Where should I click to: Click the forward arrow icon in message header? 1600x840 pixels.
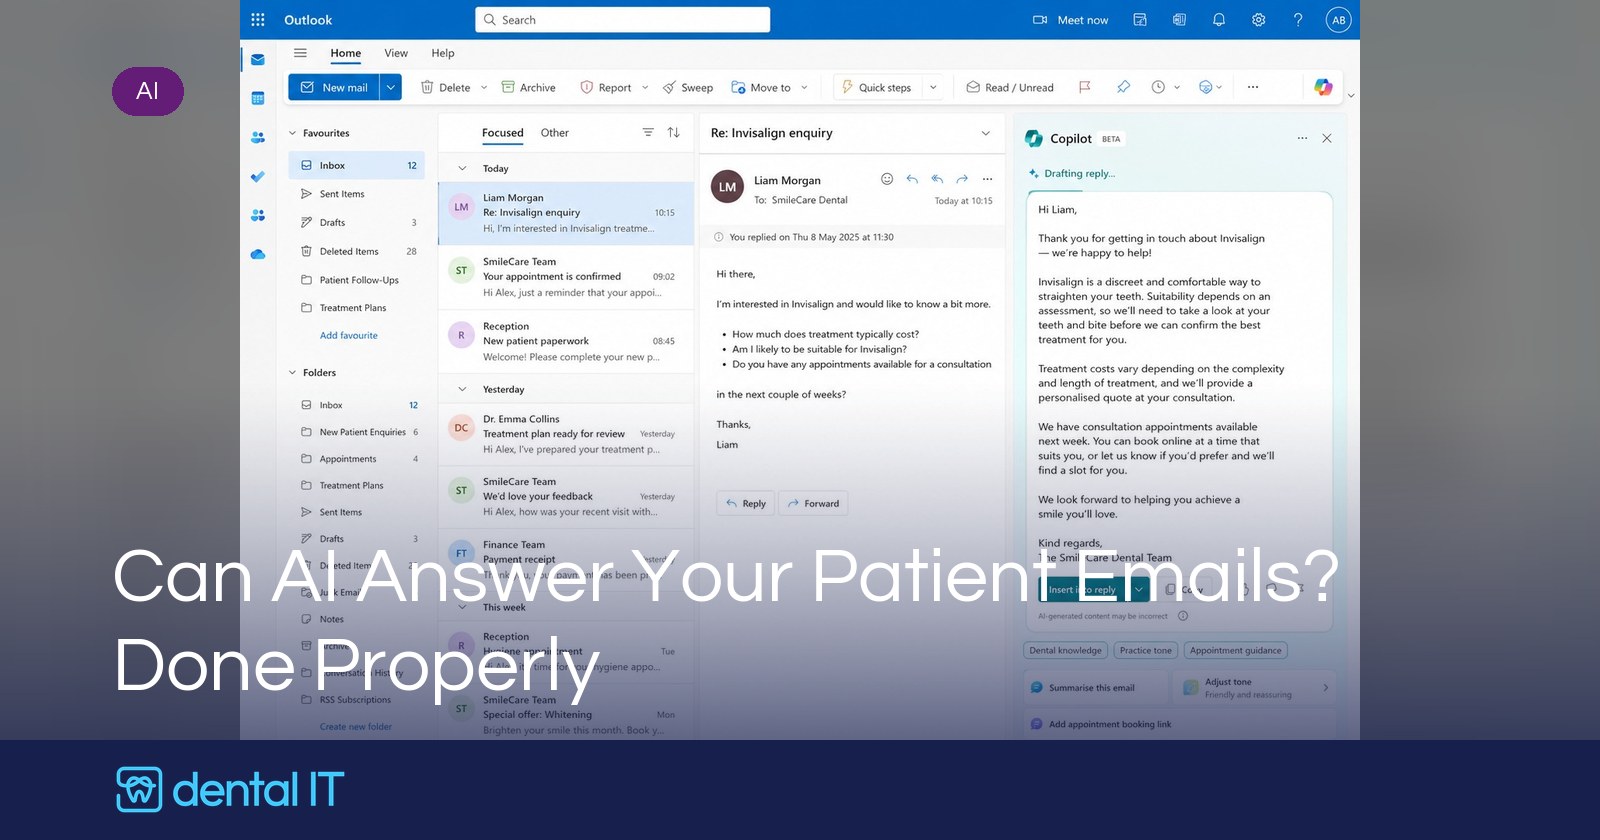962,179
